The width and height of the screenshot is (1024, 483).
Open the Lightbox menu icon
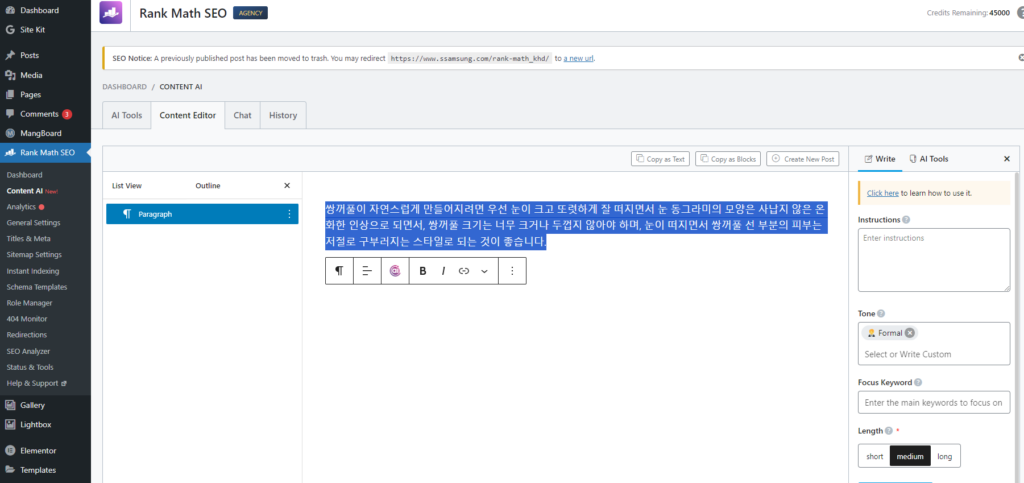[10, 425]
